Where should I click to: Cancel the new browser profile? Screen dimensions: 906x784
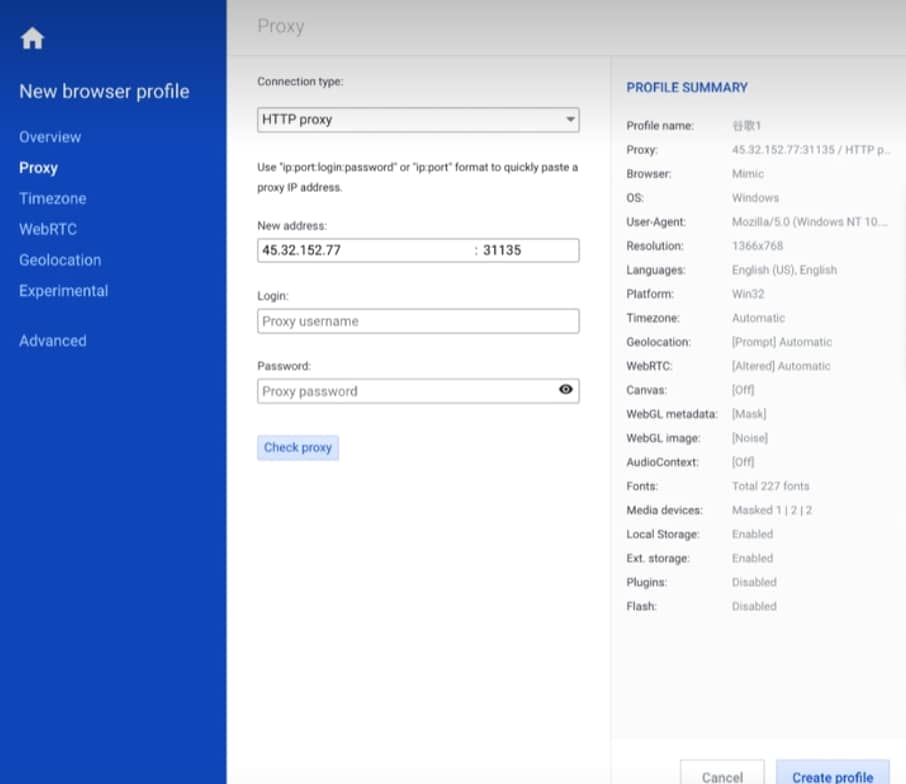722,774
